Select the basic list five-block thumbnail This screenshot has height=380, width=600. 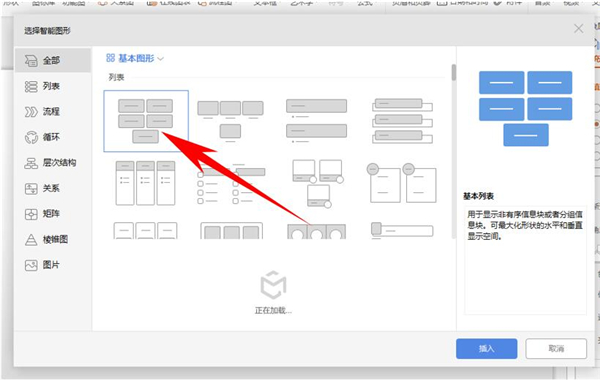(x=146, y=121)
